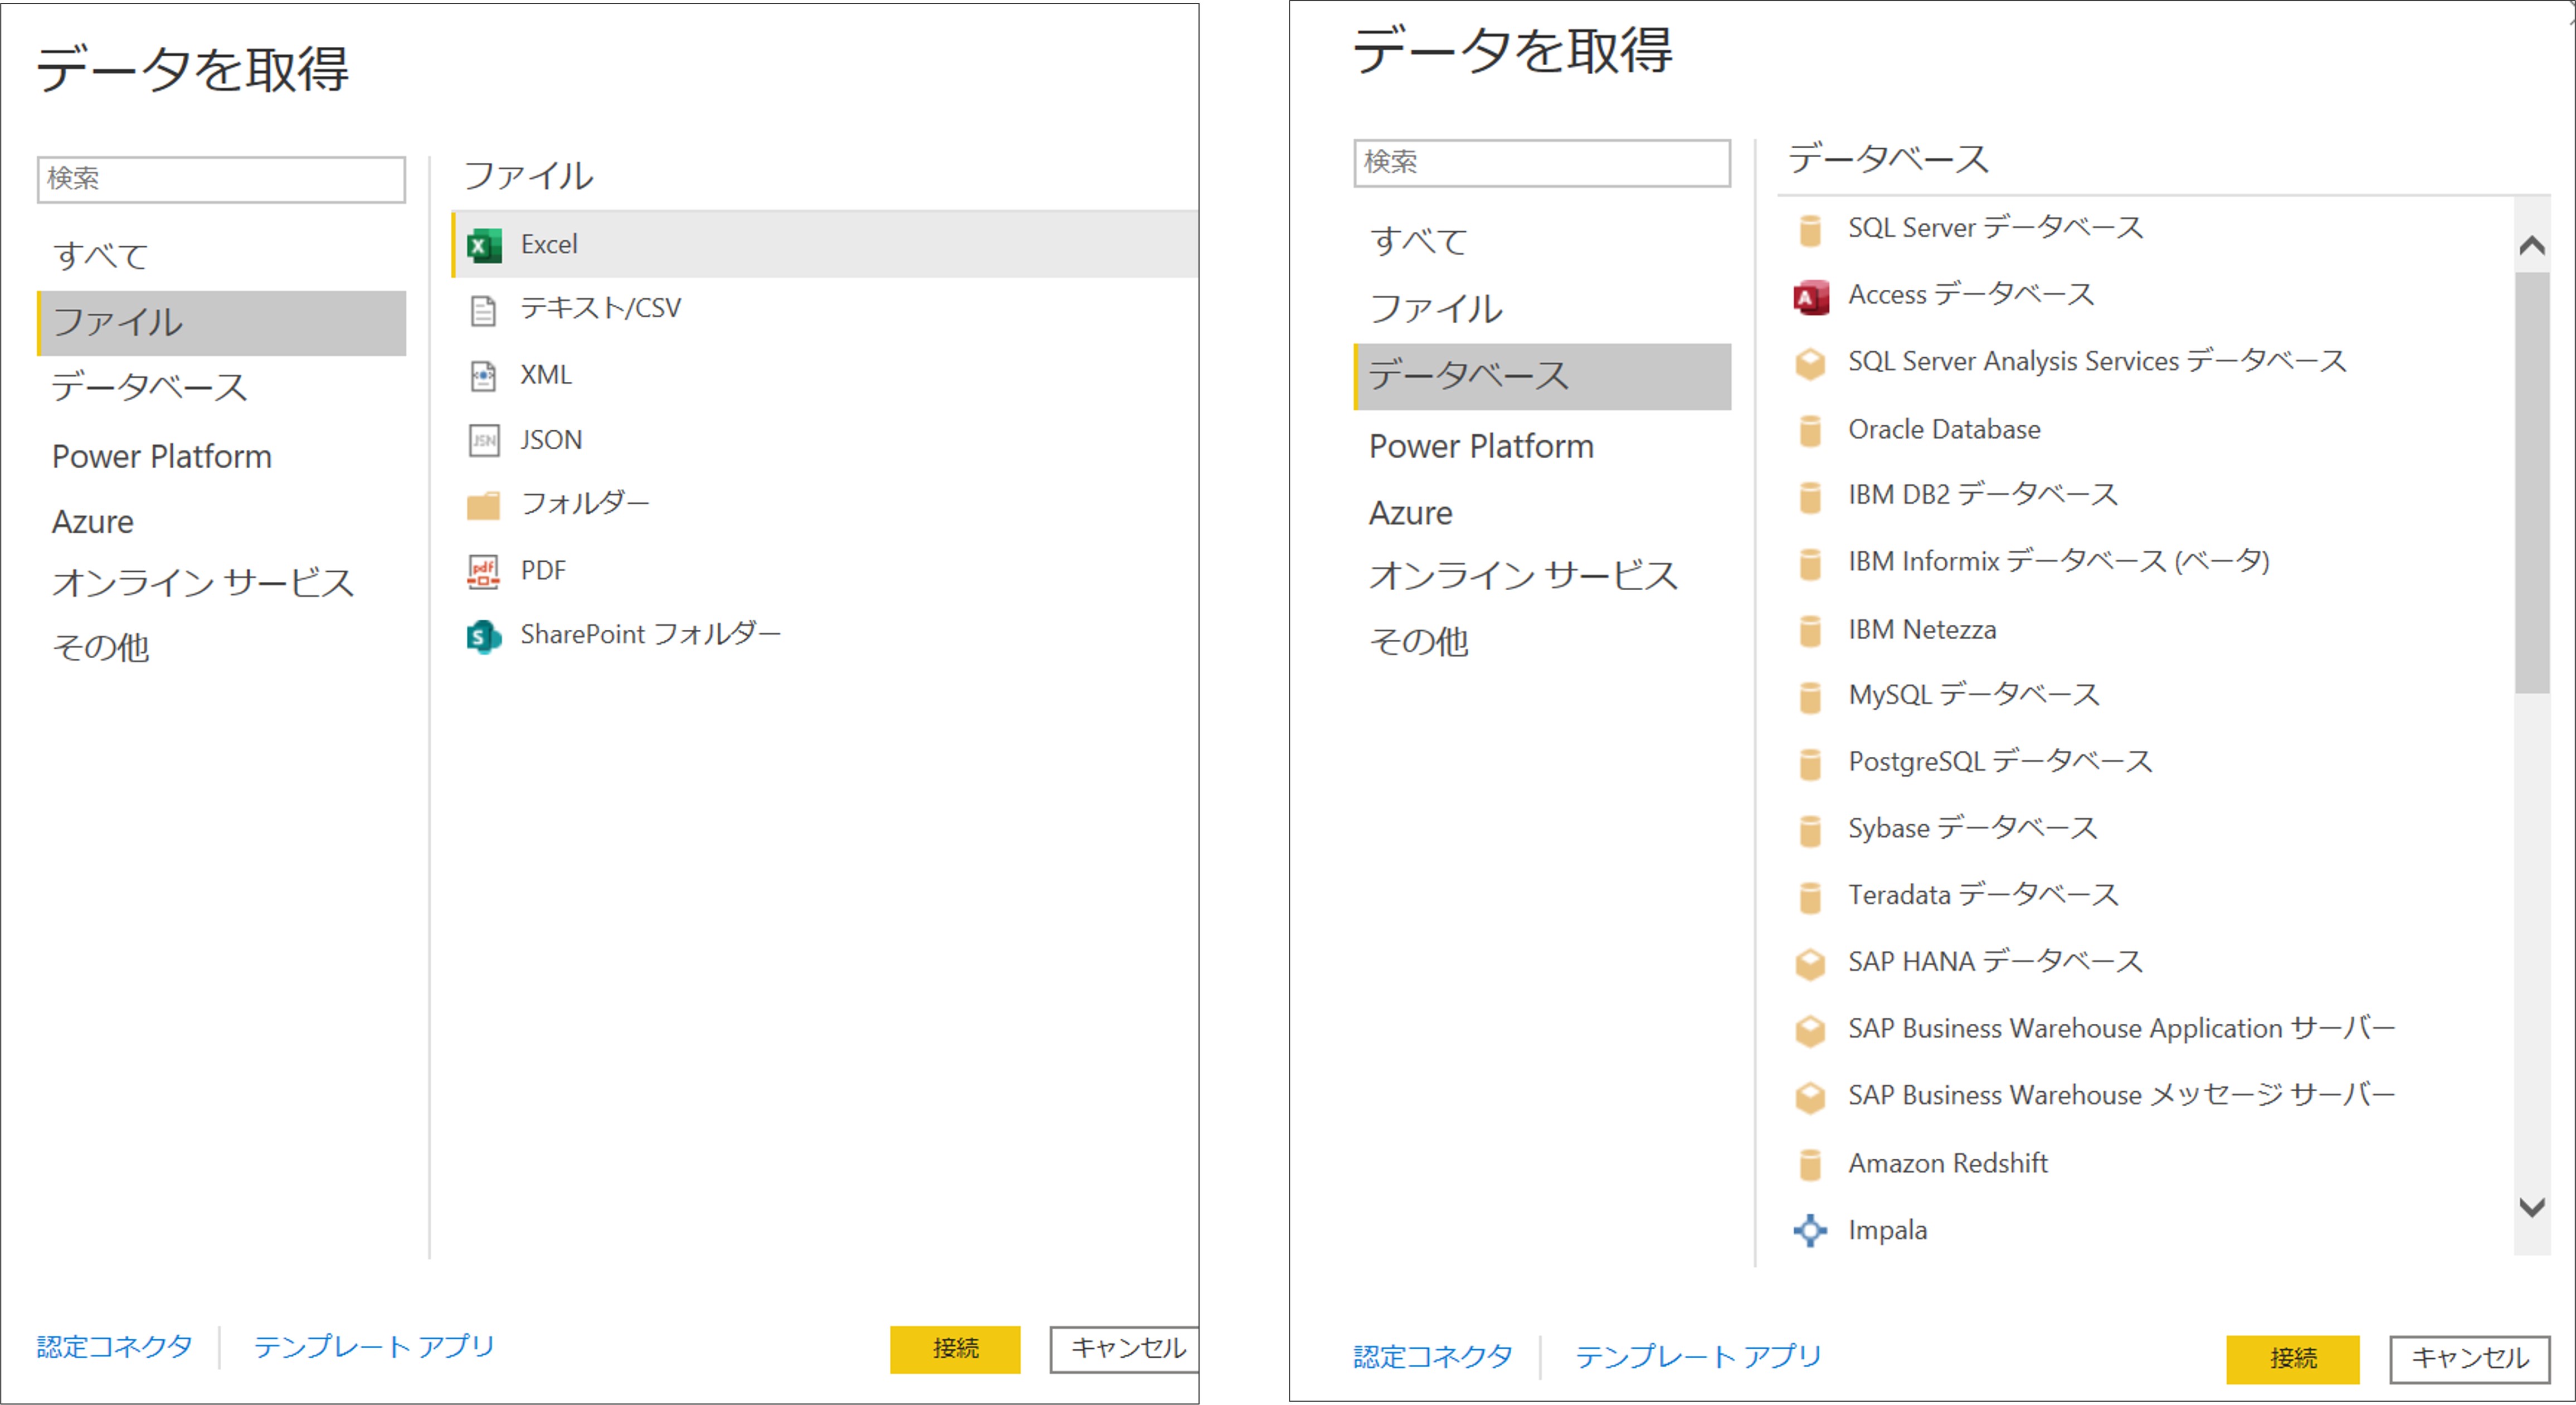Select the XML file icon
This screenshot has width=2576, height=1405.
click(x=483, y=376)
